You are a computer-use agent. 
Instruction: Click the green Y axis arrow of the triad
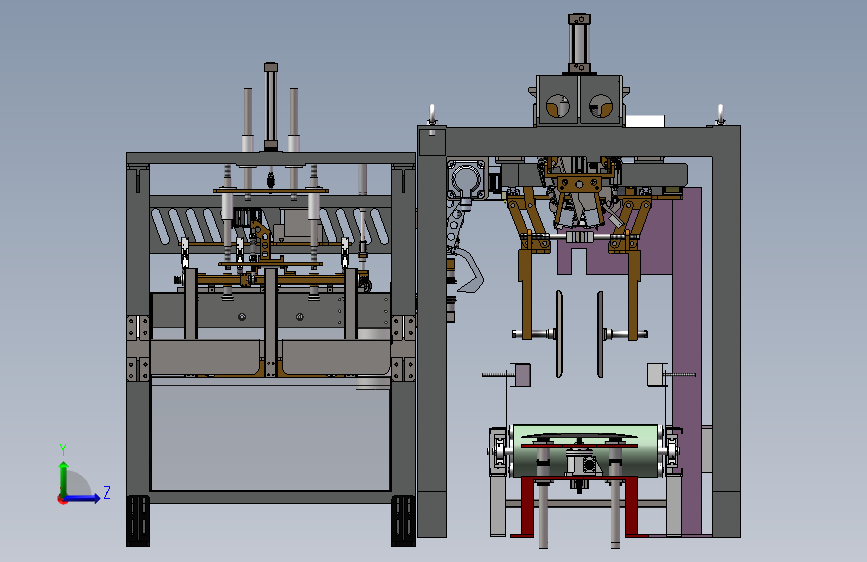click(x=63, y=478)
